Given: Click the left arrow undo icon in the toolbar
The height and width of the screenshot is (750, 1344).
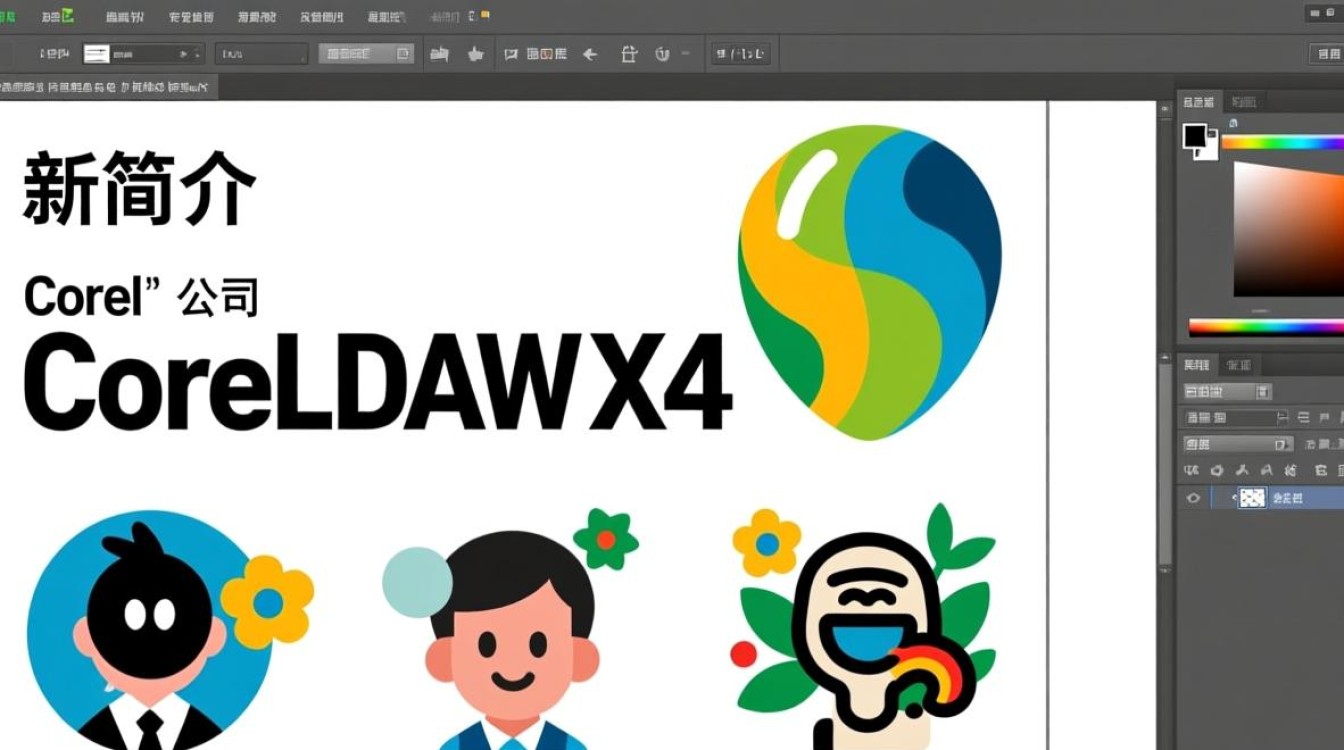Looking at the screenshot, I should pyautogui.click(x=589, y=53).
